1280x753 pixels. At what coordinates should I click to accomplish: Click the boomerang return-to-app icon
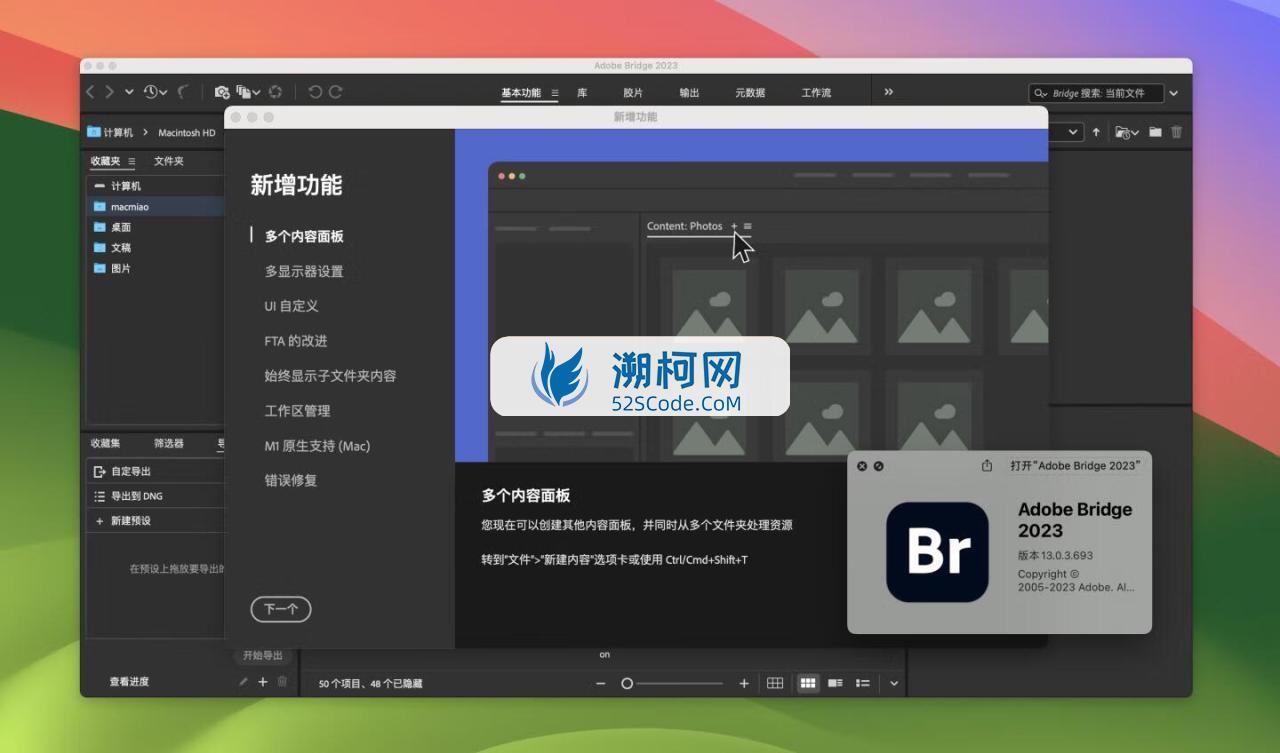(x=183, y=92)
